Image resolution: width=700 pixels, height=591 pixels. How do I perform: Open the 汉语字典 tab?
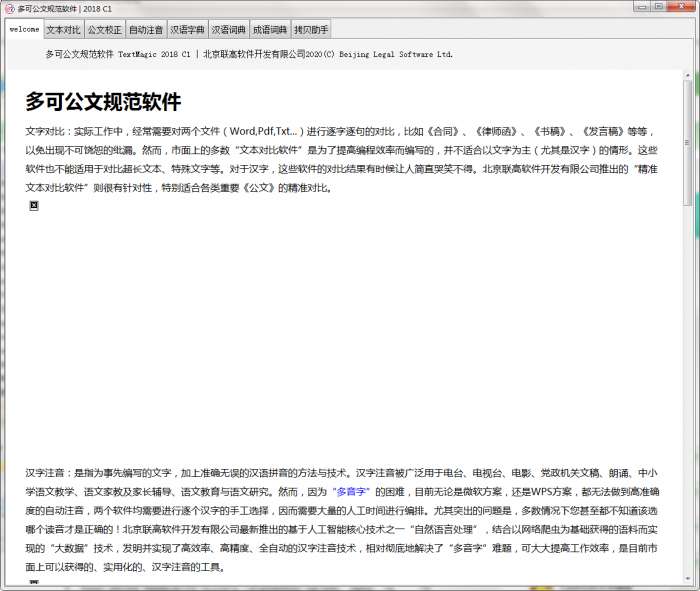[187, 30]
